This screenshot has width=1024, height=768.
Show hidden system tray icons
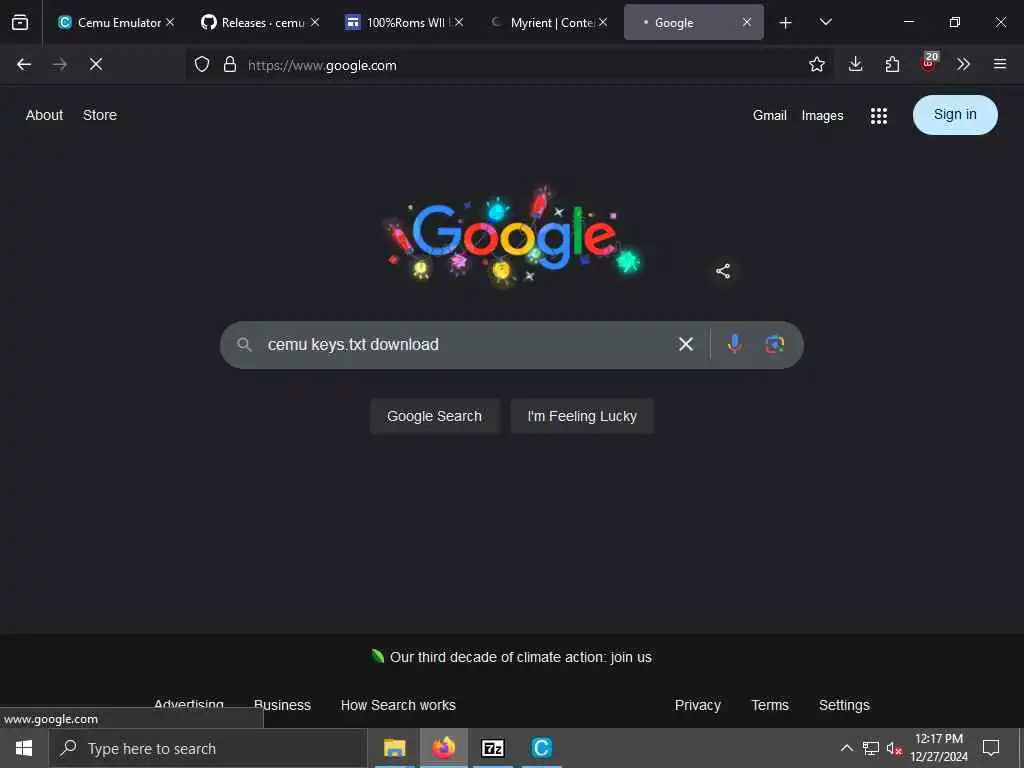pyautogui.click(x=846, y=748)
